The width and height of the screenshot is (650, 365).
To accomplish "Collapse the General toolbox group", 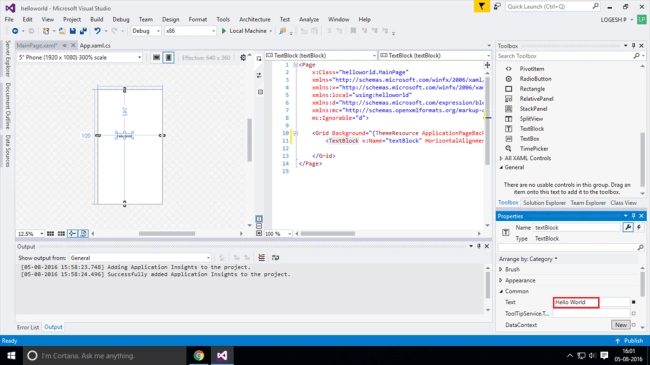I will tap(501, 168).
